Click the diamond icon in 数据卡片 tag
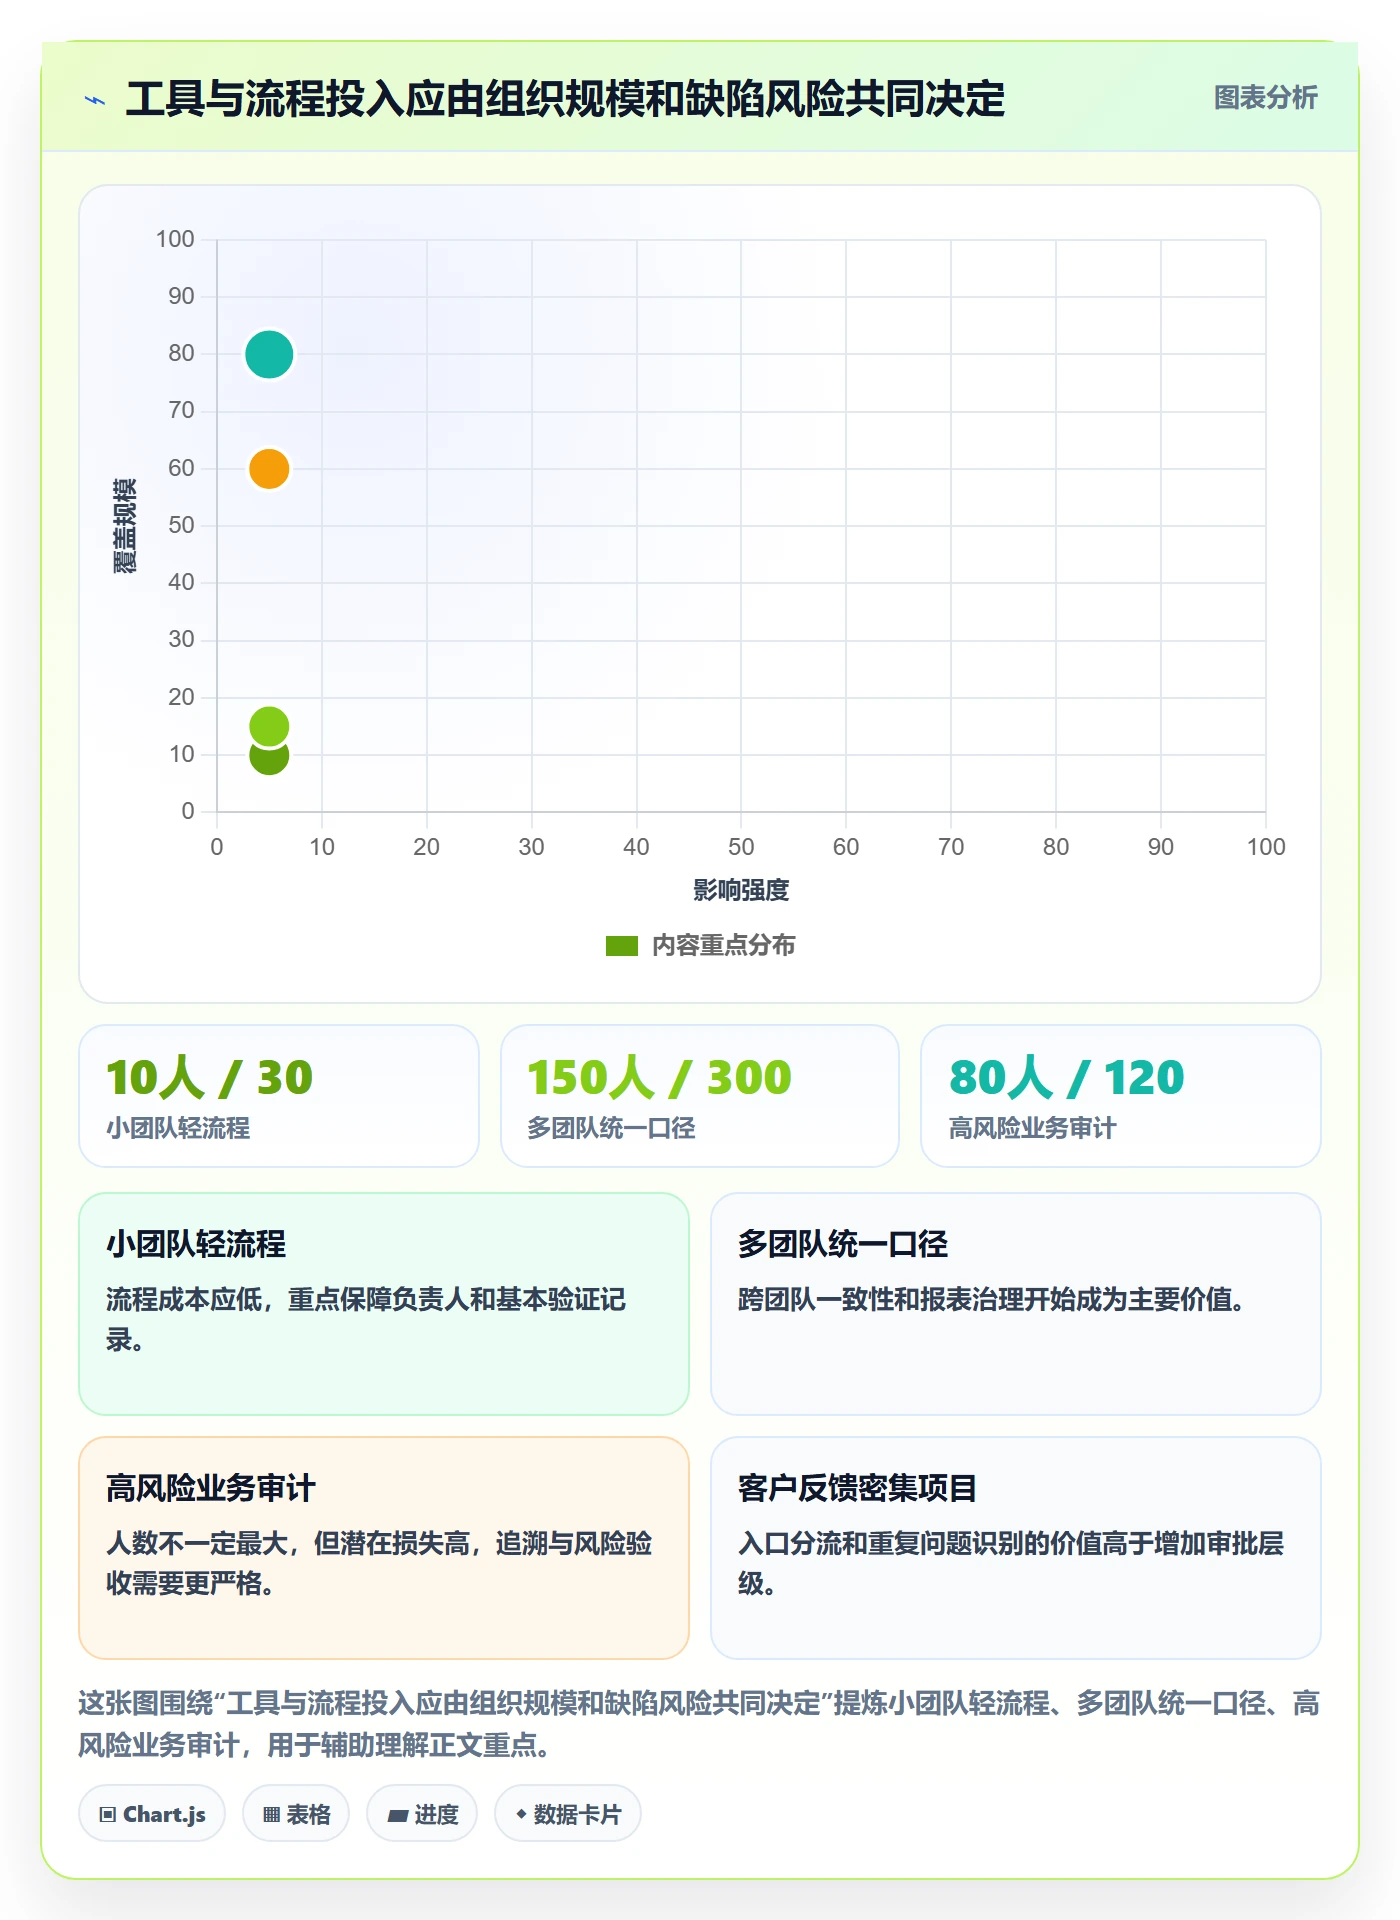This screenshot has width=1400, height=1920. point(521,1814)
